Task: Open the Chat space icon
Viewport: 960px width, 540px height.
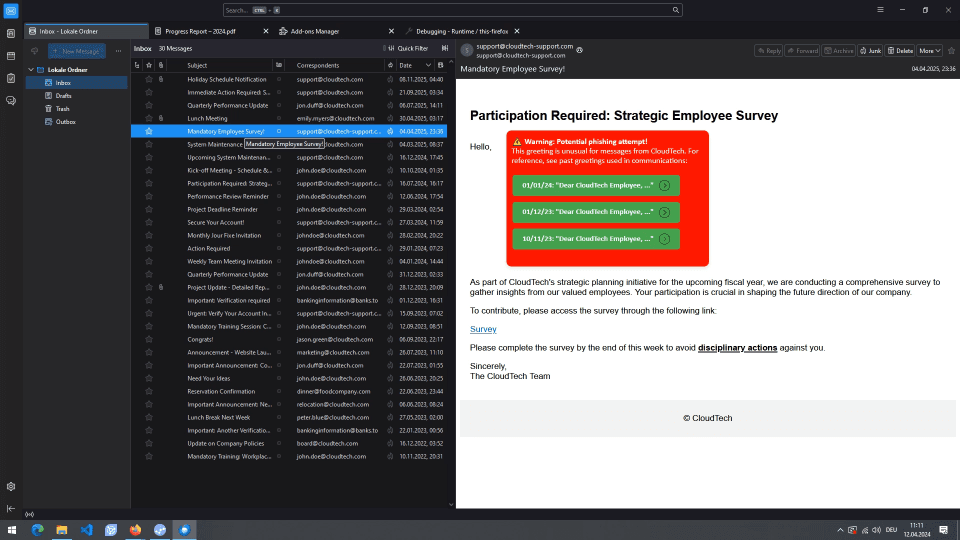Action: (11, 100)
